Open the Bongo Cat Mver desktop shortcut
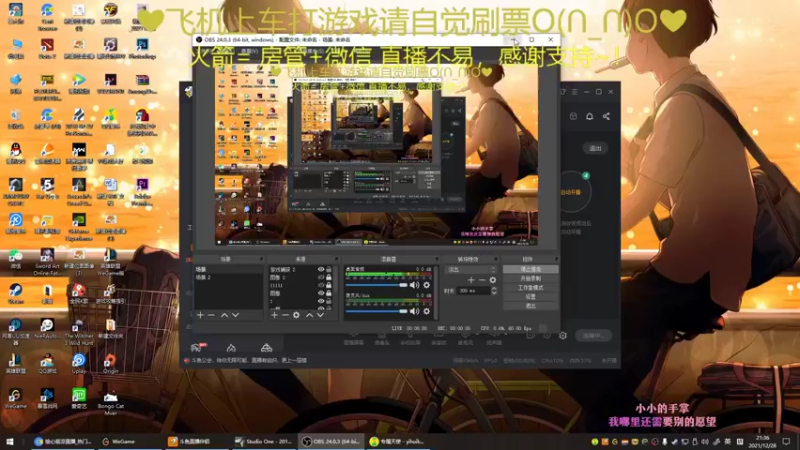The image size is (800, 450). pos(110,403)
